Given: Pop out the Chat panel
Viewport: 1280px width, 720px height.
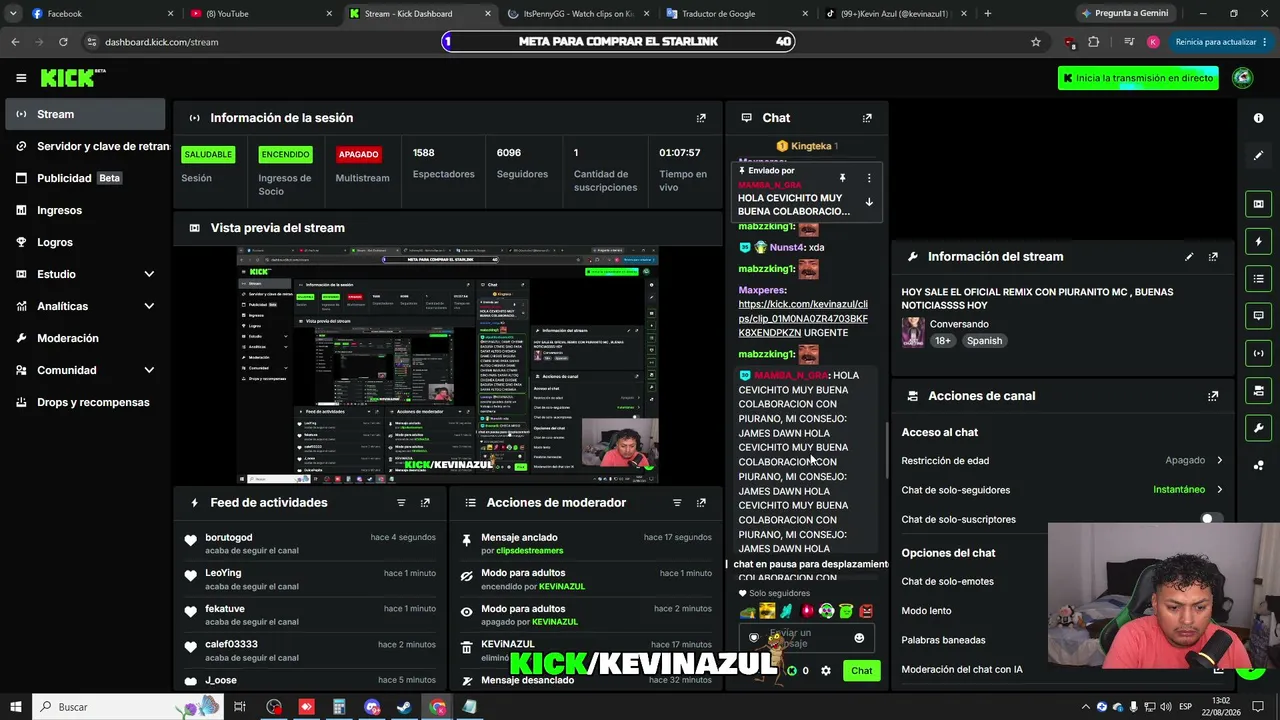Looking at the screenshot, I should point(867,118).
